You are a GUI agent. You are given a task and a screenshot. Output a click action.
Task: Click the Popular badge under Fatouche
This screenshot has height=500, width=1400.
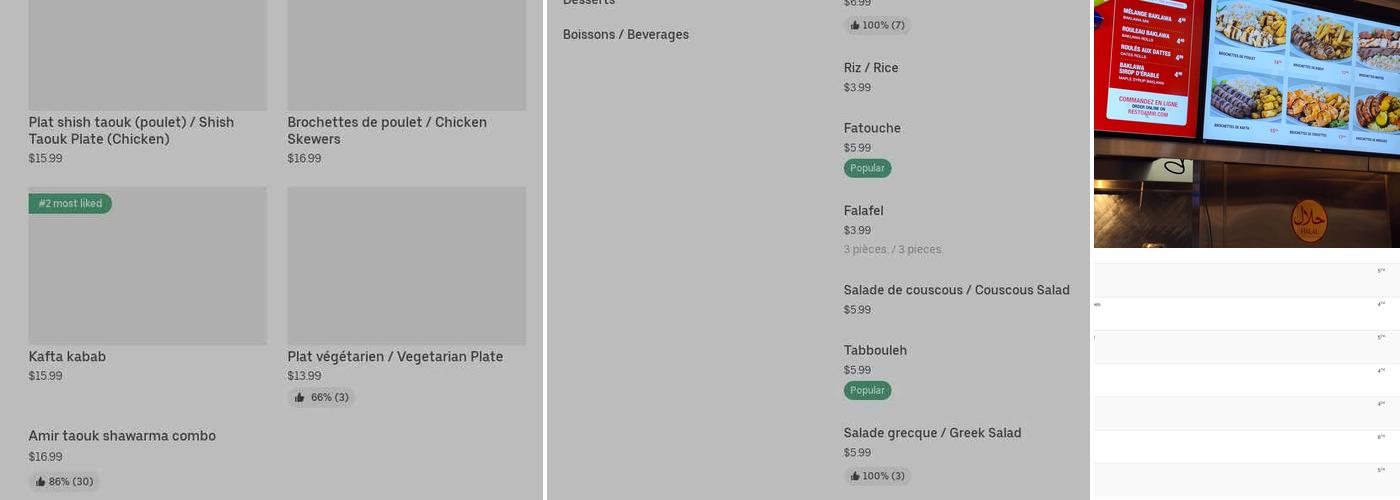(x=867, y=168)
